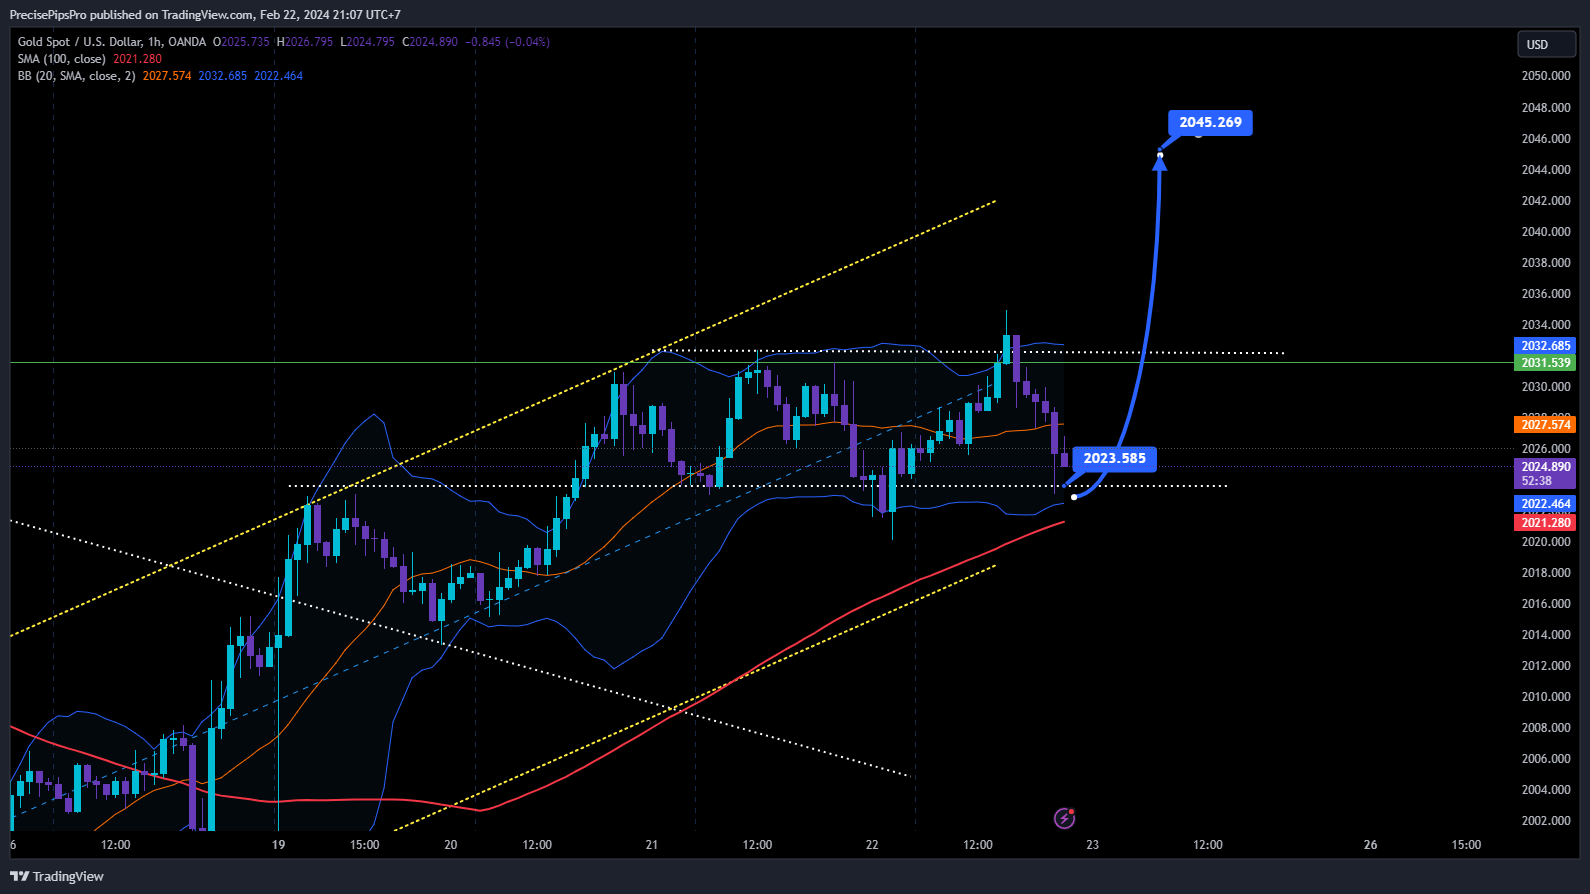Click date label 26 on time axis
This screenshot has width=1590, height=894.
(1371, 845)
